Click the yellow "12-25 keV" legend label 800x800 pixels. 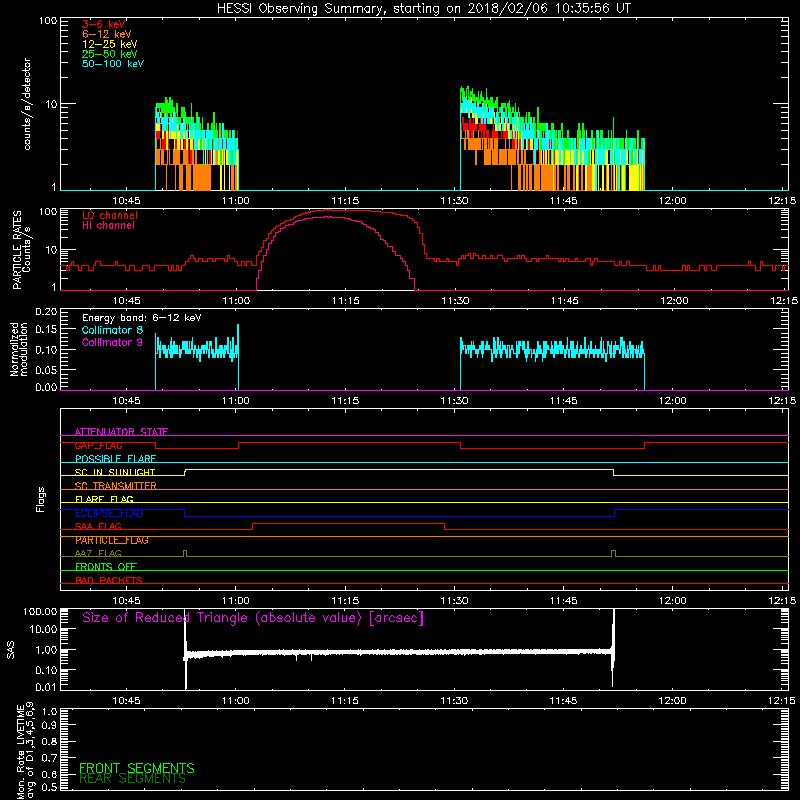click(110, 44)
